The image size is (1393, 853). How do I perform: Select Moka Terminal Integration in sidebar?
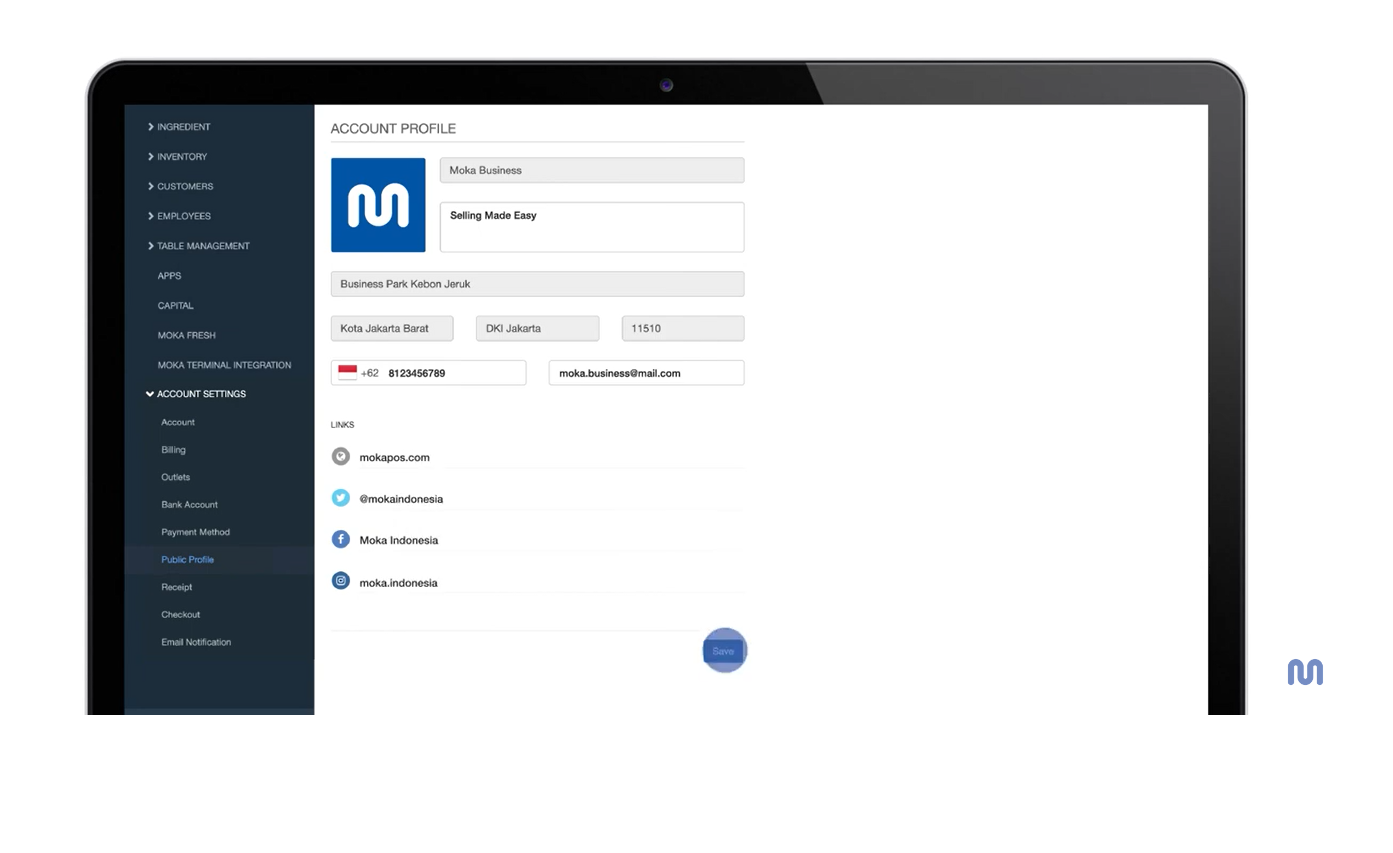point(224,365)
